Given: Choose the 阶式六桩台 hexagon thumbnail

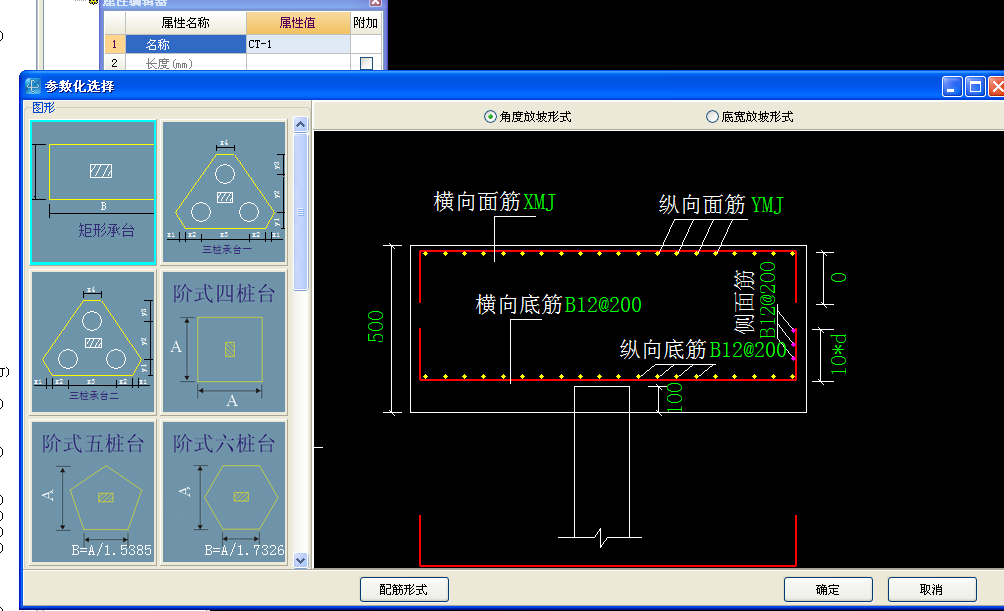Looking at the screenshot, I should [223, 492].
